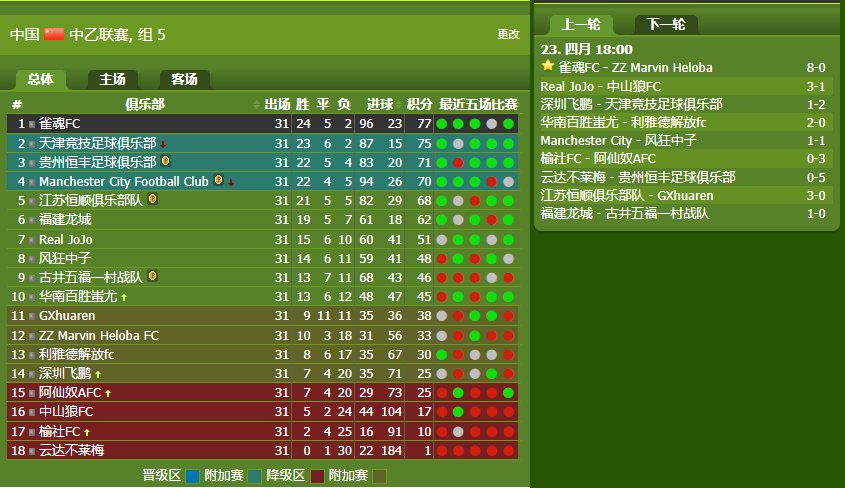Click the green form dot in 中山狼FC row
Screen dimensions: 845x488
click(x=458, y=412)
